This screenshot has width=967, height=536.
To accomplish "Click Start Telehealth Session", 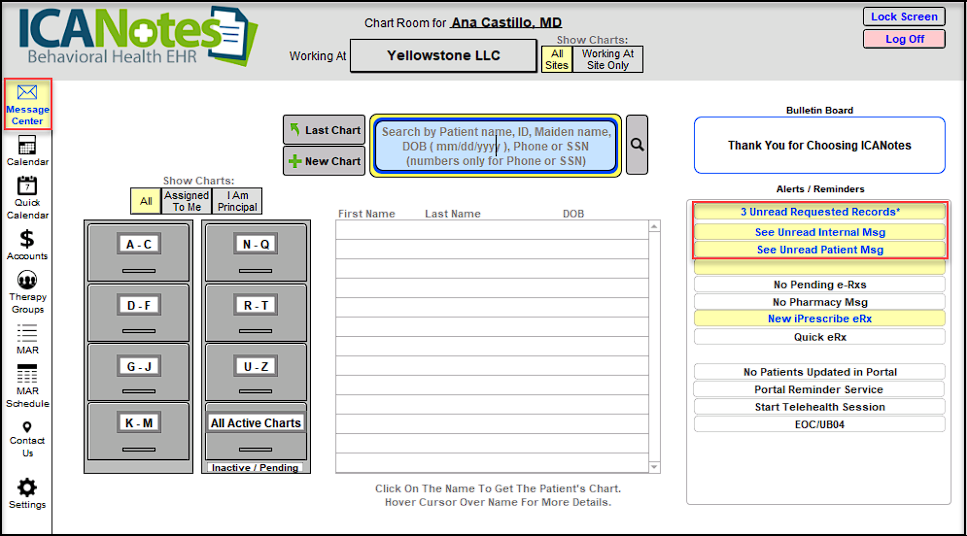I will [x=820, y=407].
